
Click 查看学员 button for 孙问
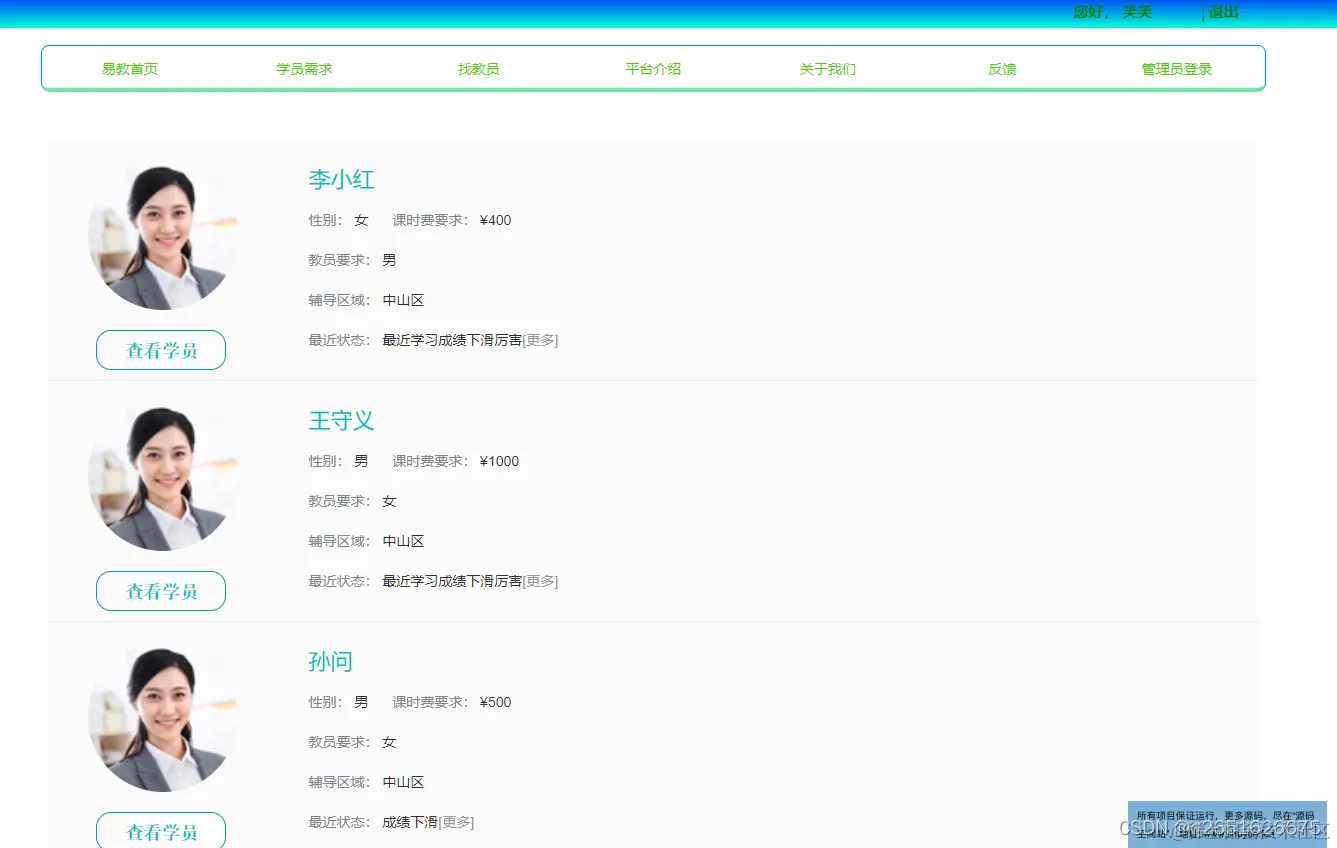click(x=160, y=831)
